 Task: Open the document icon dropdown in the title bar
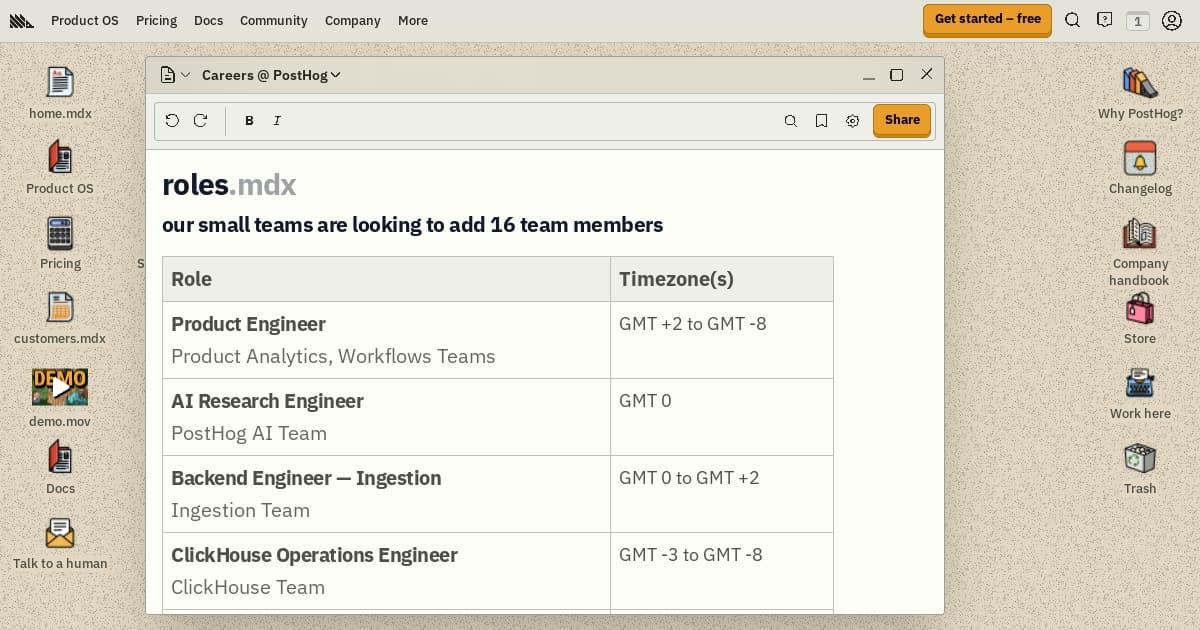(175, 75)
